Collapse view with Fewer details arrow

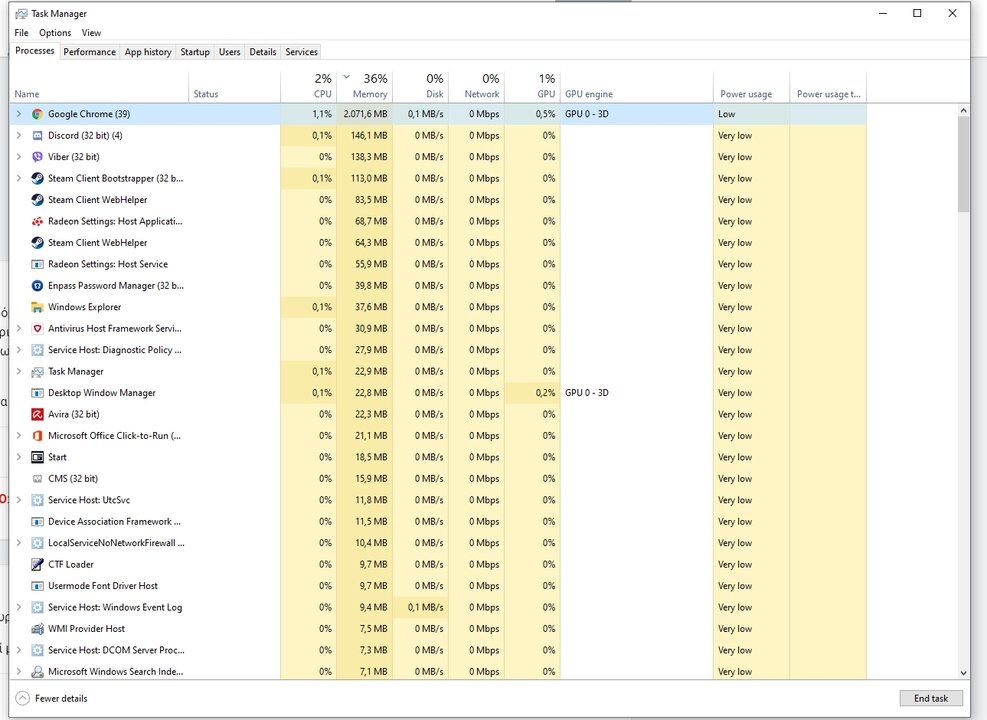[x=22, y=698]
